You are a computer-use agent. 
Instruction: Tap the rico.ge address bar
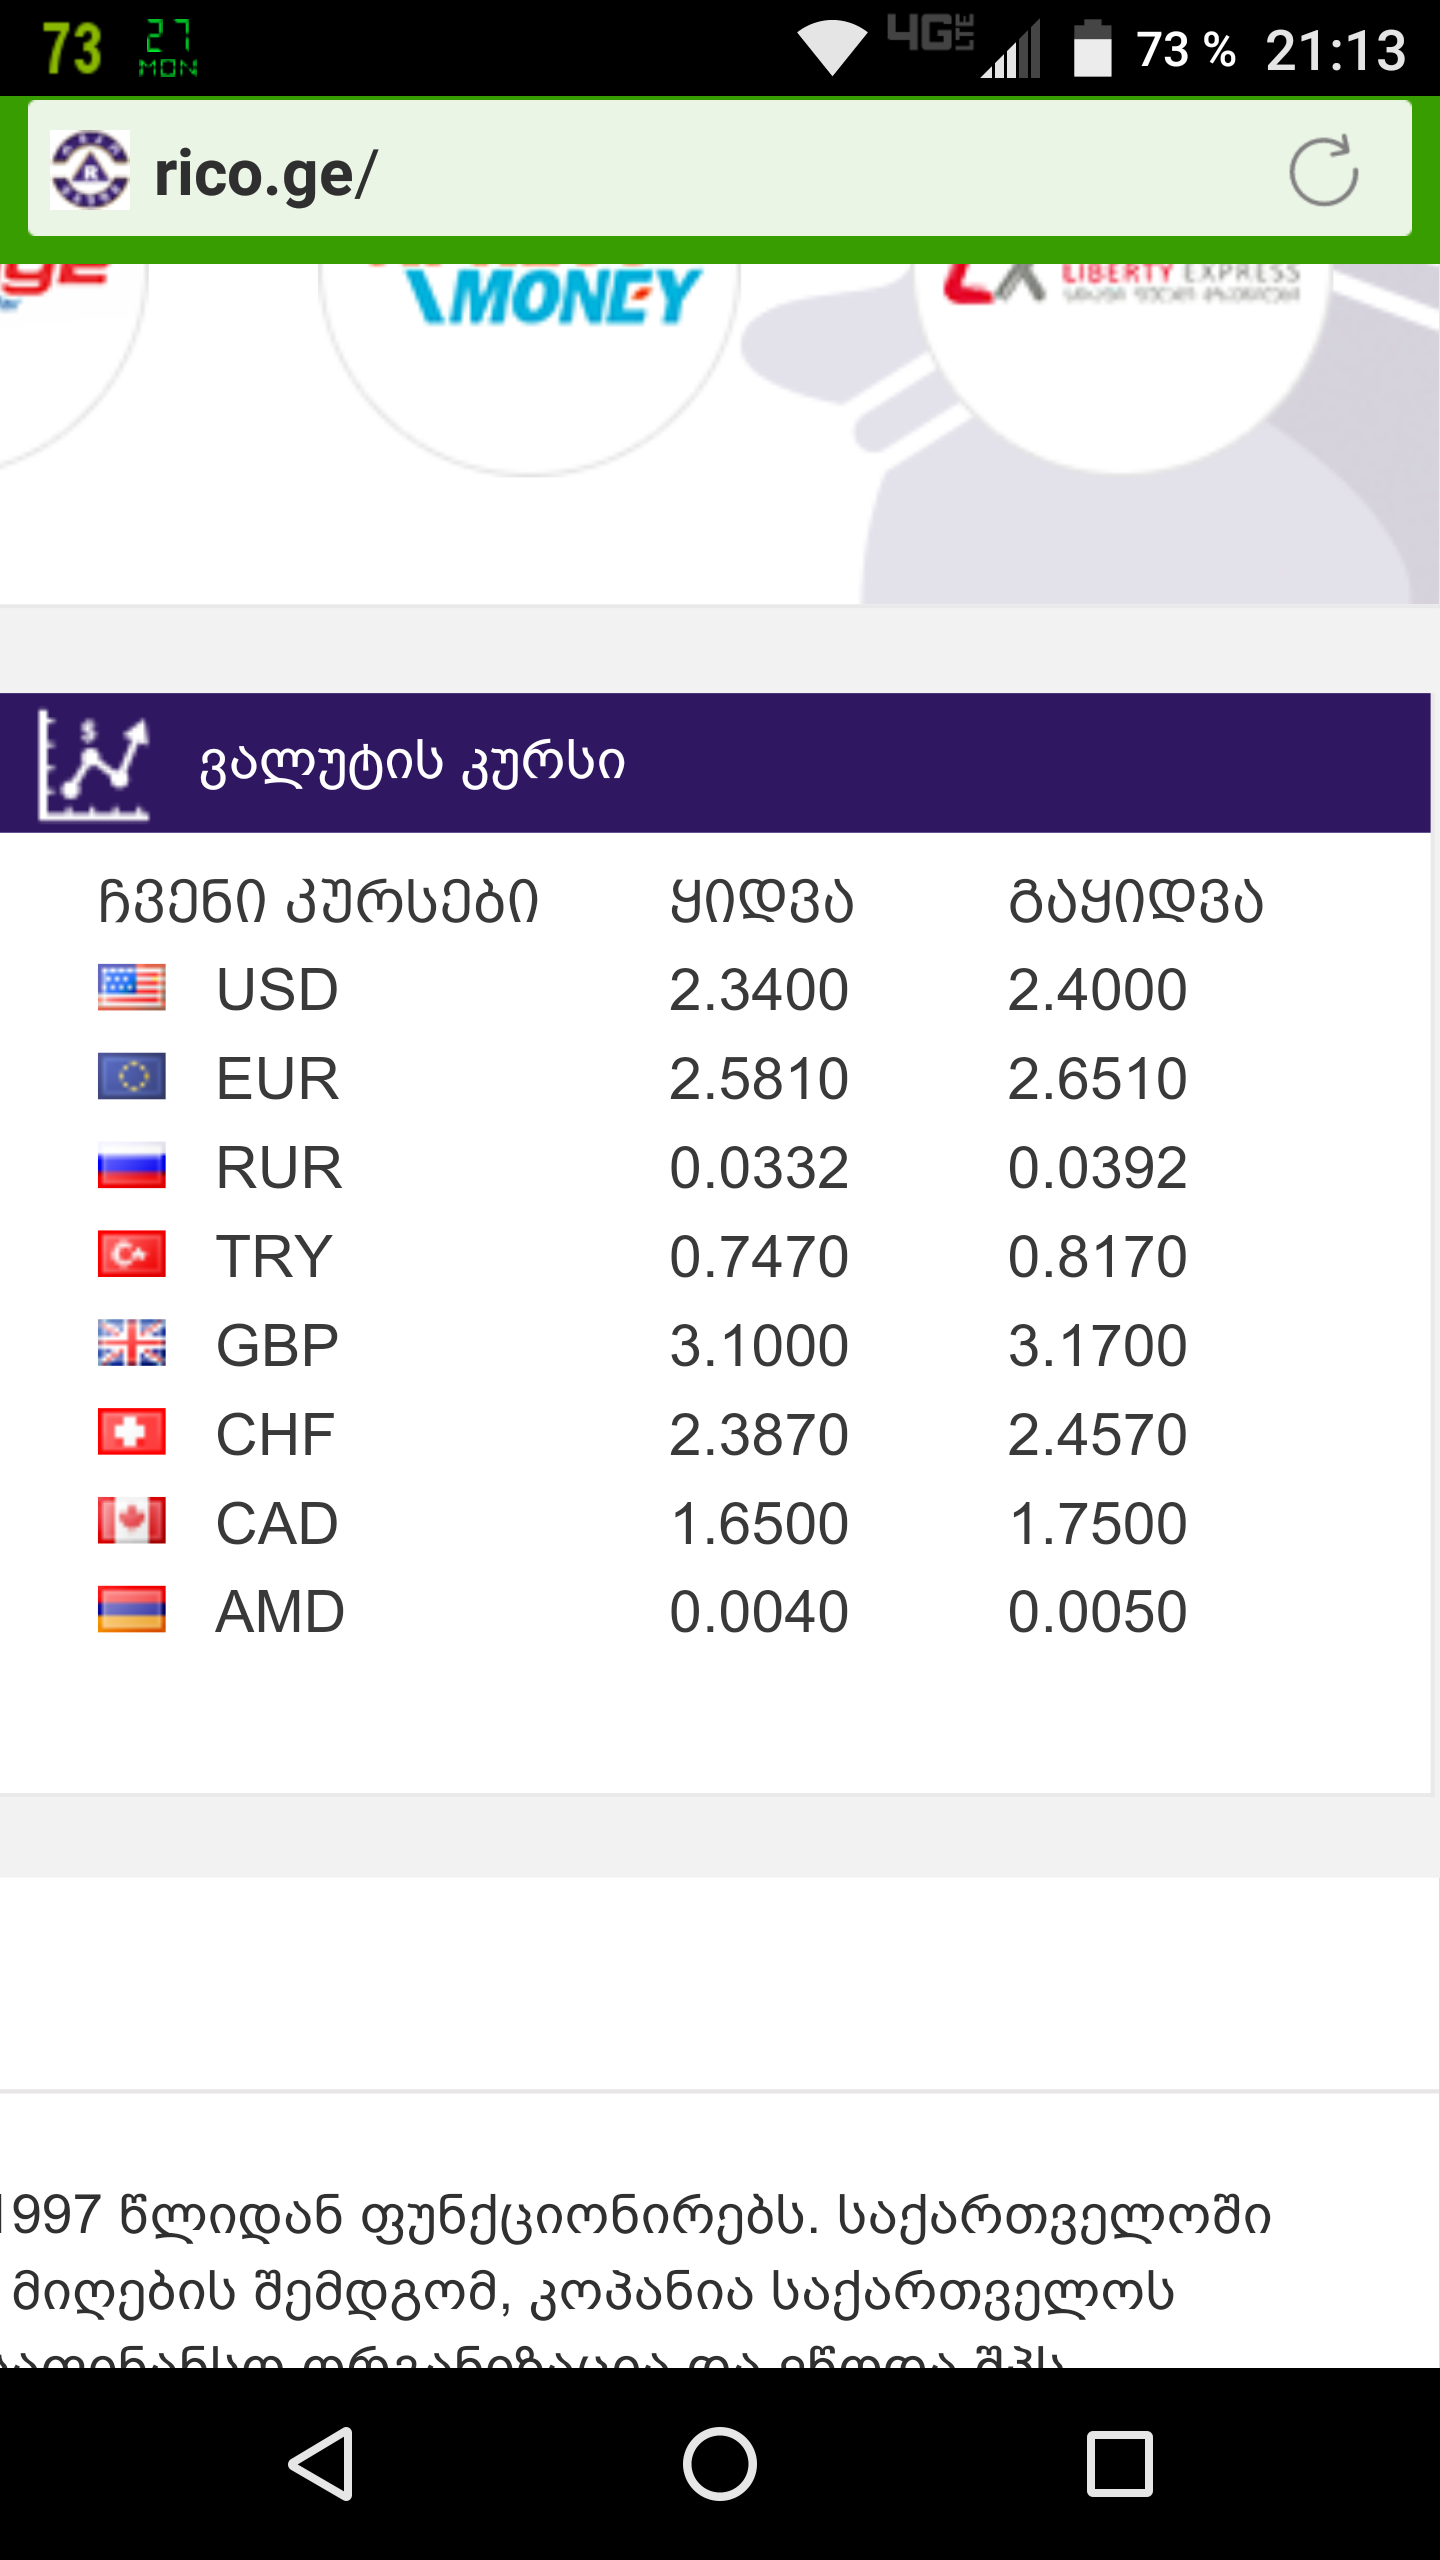pos(700,173)
